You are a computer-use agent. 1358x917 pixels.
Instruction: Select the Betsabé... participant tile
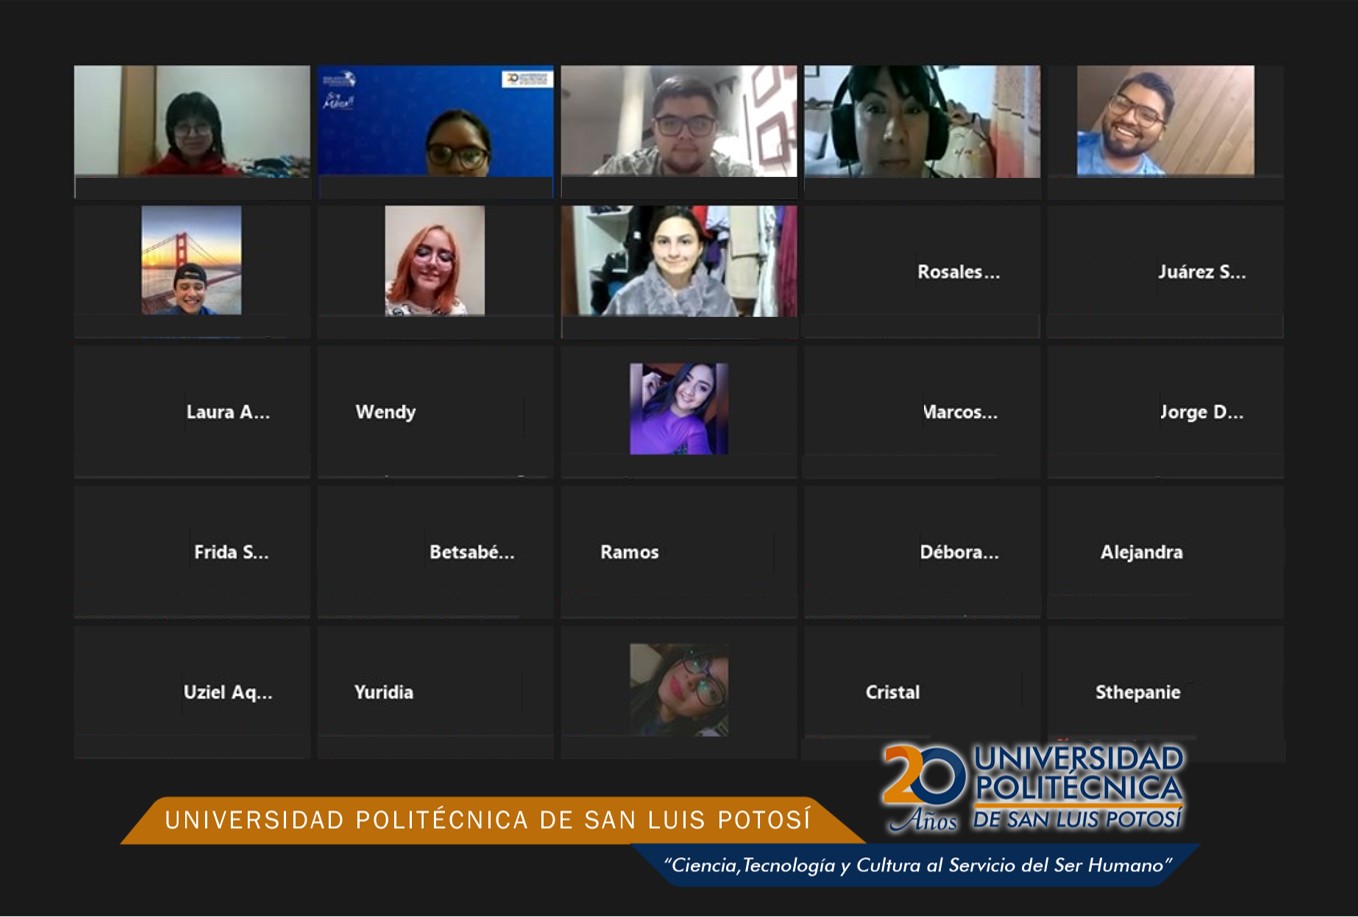click(x=435, y=552)
